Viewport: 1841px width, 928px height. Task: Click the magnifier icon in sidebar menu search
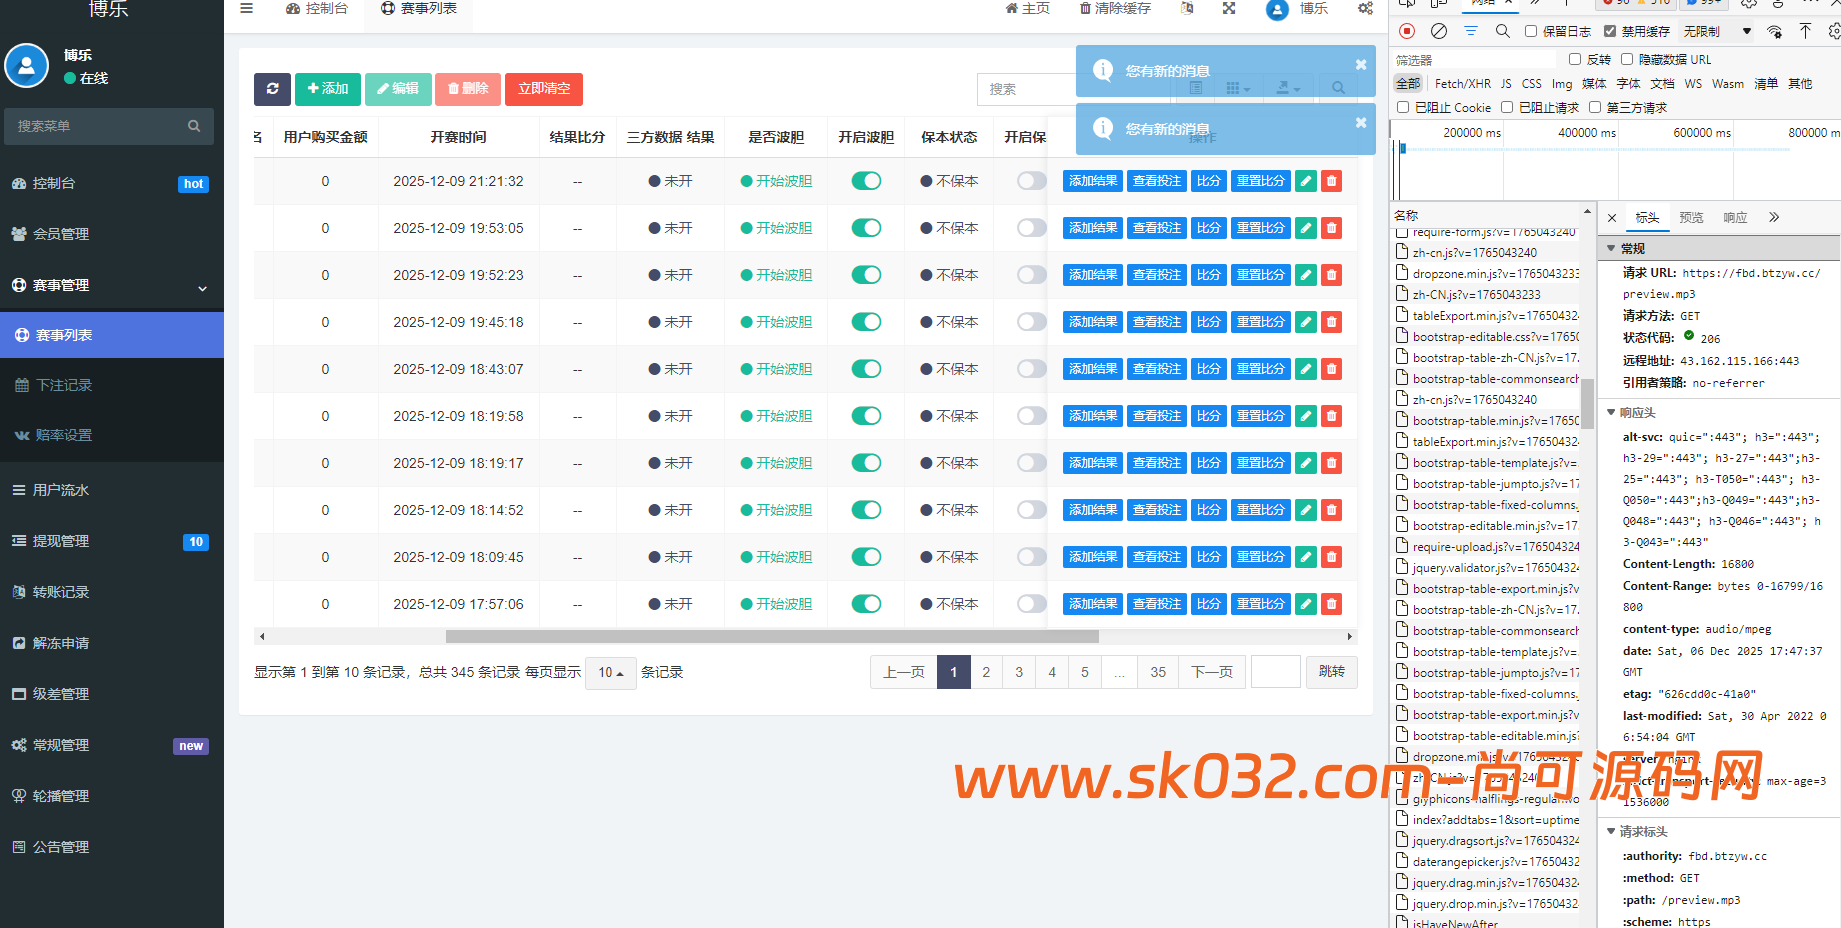pyautogui.click(x=194, y=126)
